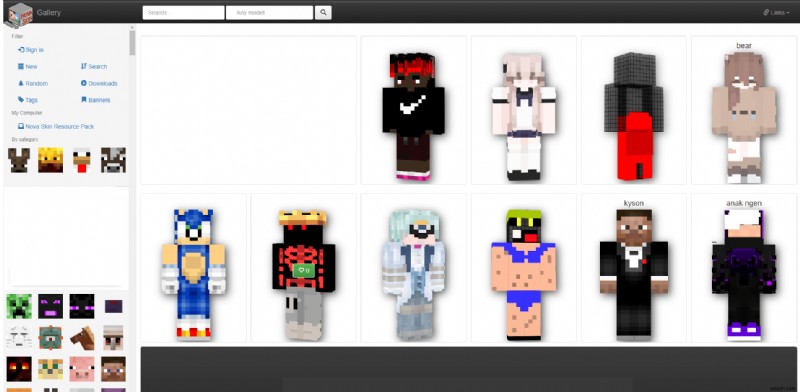800x392 pixels.
Task: Select the ocelot category icon
Action: pos(51,369)
